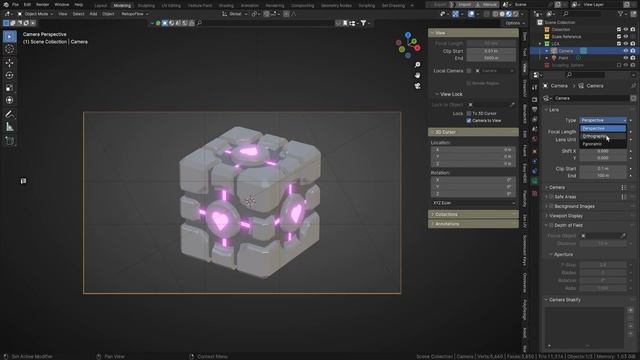Expand the Collections panel
This screenshot has height=360, width=640.
[x=473, y=214]
